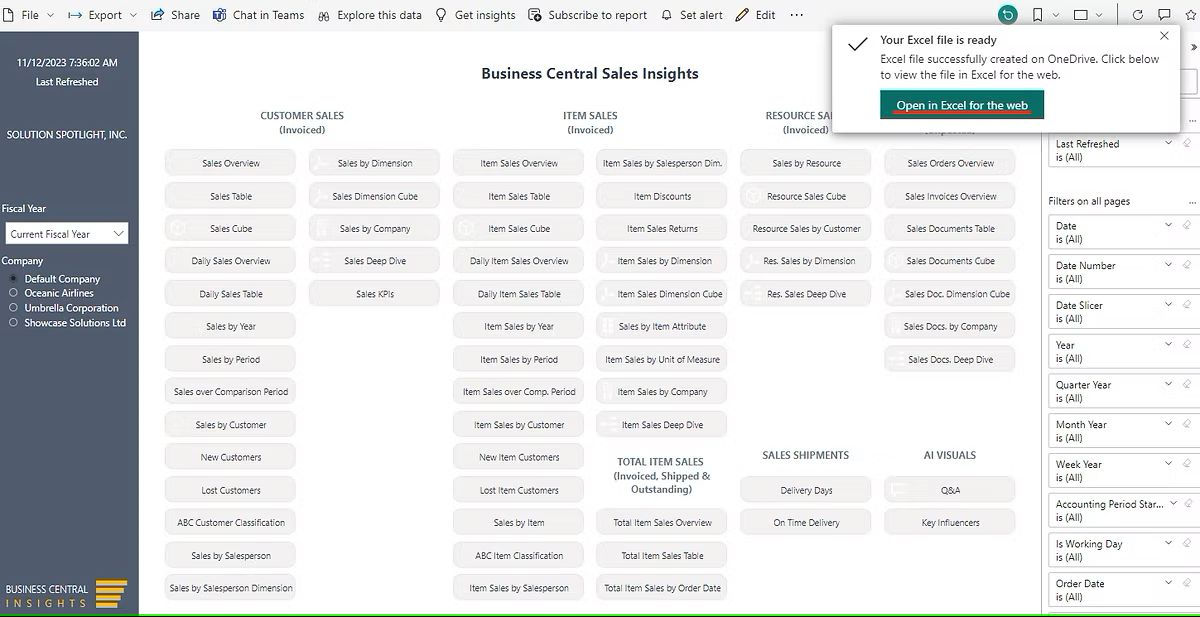Screen dimensions: 1200x617
Task: Open Item Sales by Salesperson page
Action: tap(519, 588)
